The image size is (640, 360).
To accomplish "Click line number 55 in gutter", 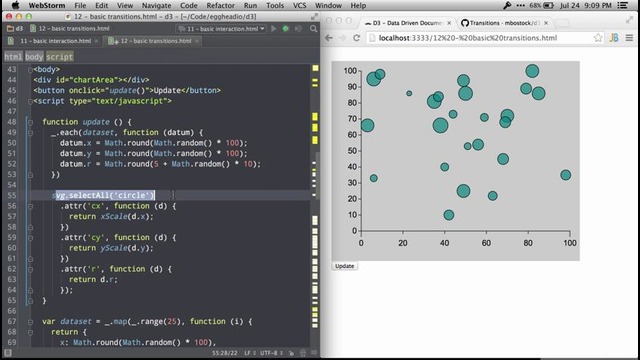I will coord(12,196).
